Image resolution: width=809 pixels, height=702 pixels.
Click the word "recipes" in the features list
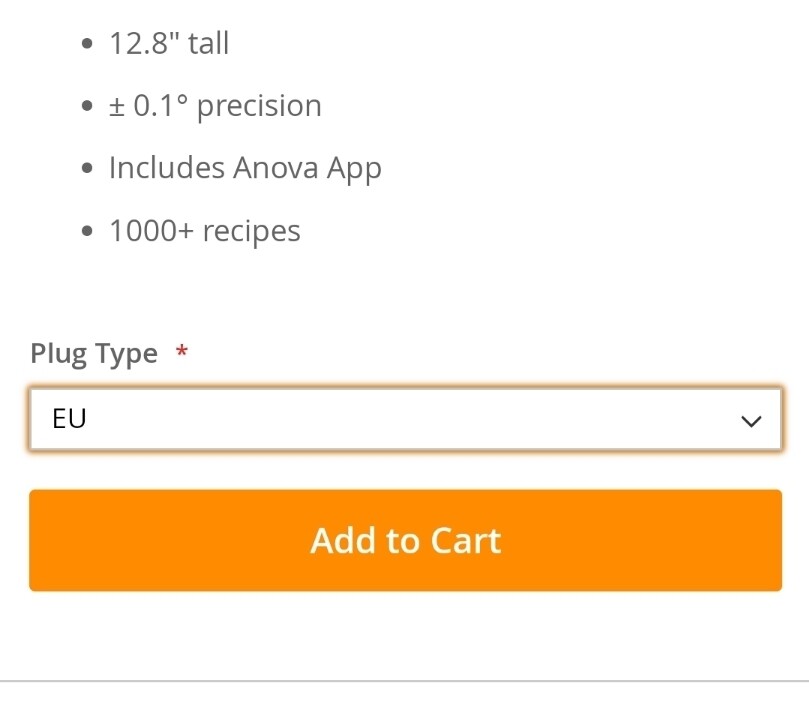click(251, 232)
